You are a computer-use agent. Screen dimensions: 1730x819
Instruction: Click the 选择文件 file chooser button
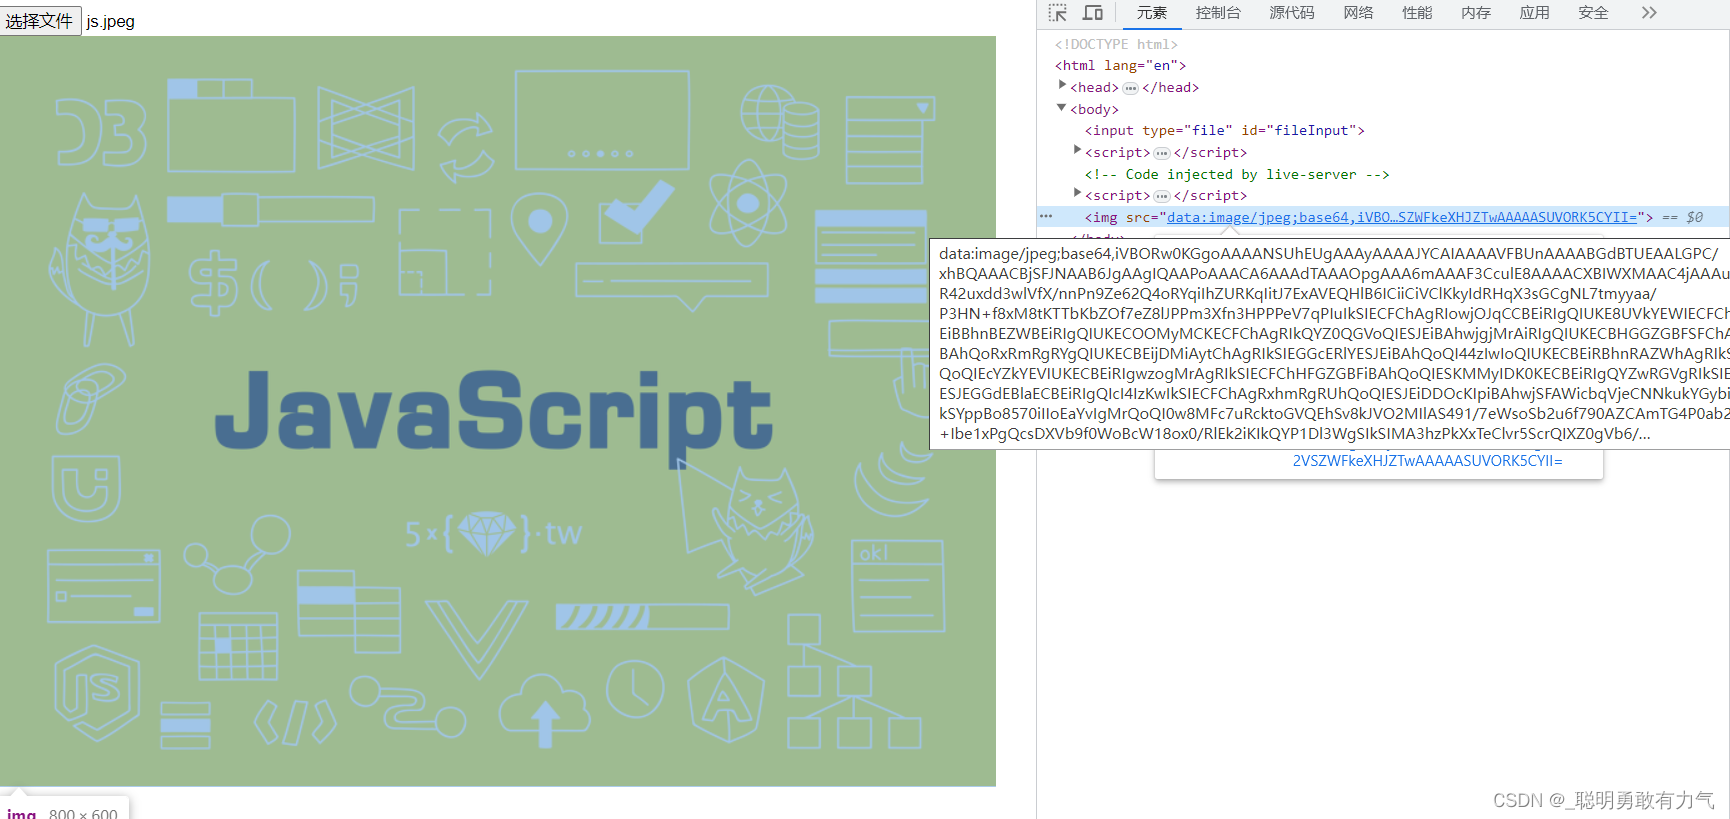click(x=40, y=21)
